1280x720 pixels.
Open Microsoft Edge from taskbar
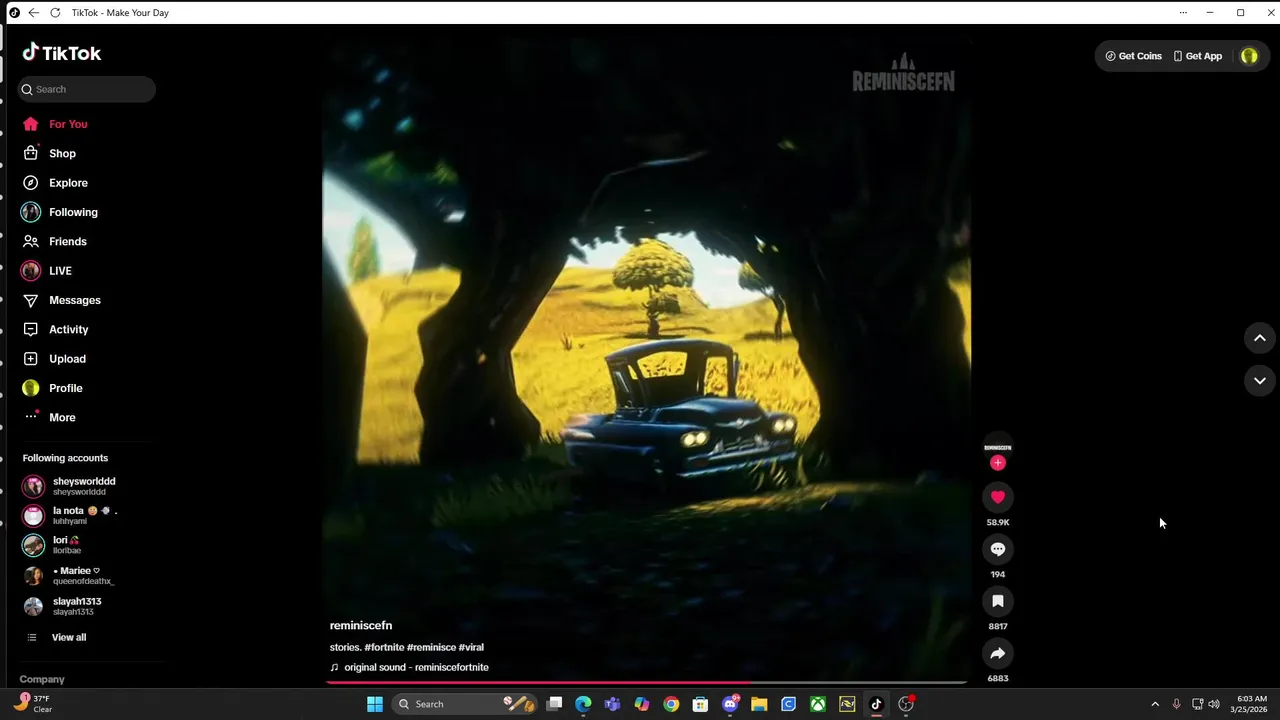(x=583, y=704)
